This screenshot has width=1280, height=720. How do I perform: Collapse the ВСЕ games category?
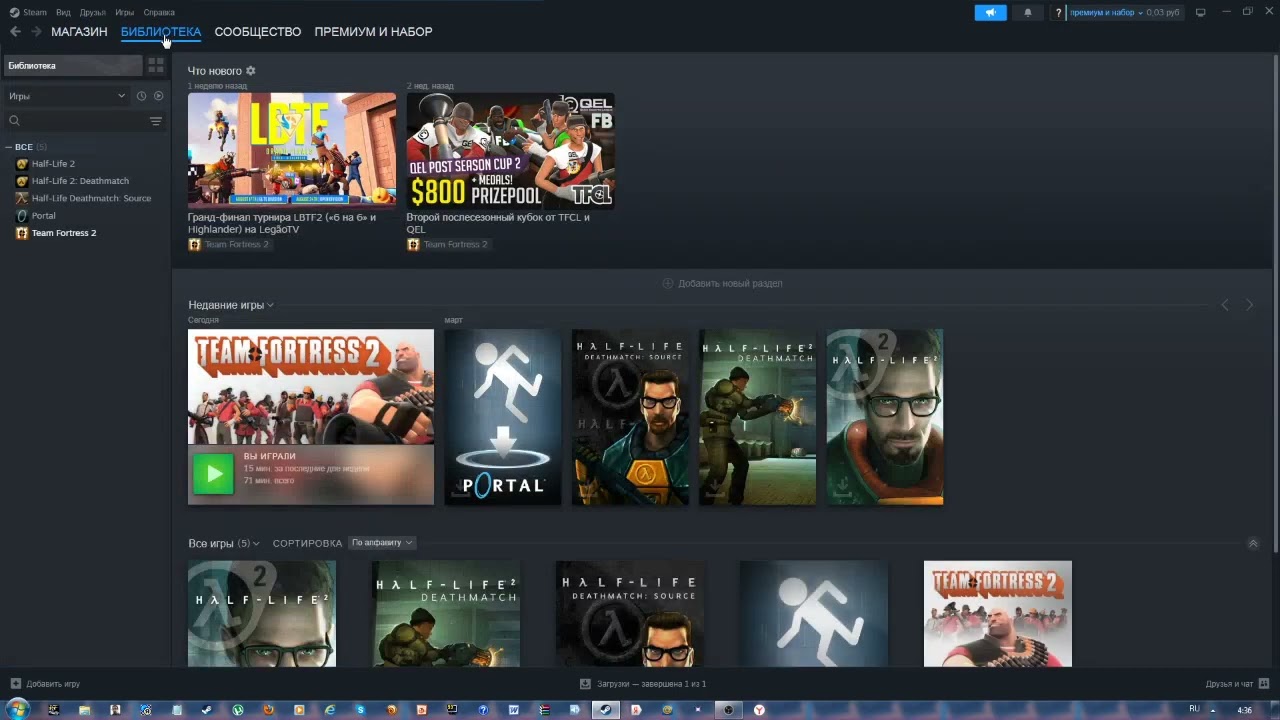(x=9, y=147)
